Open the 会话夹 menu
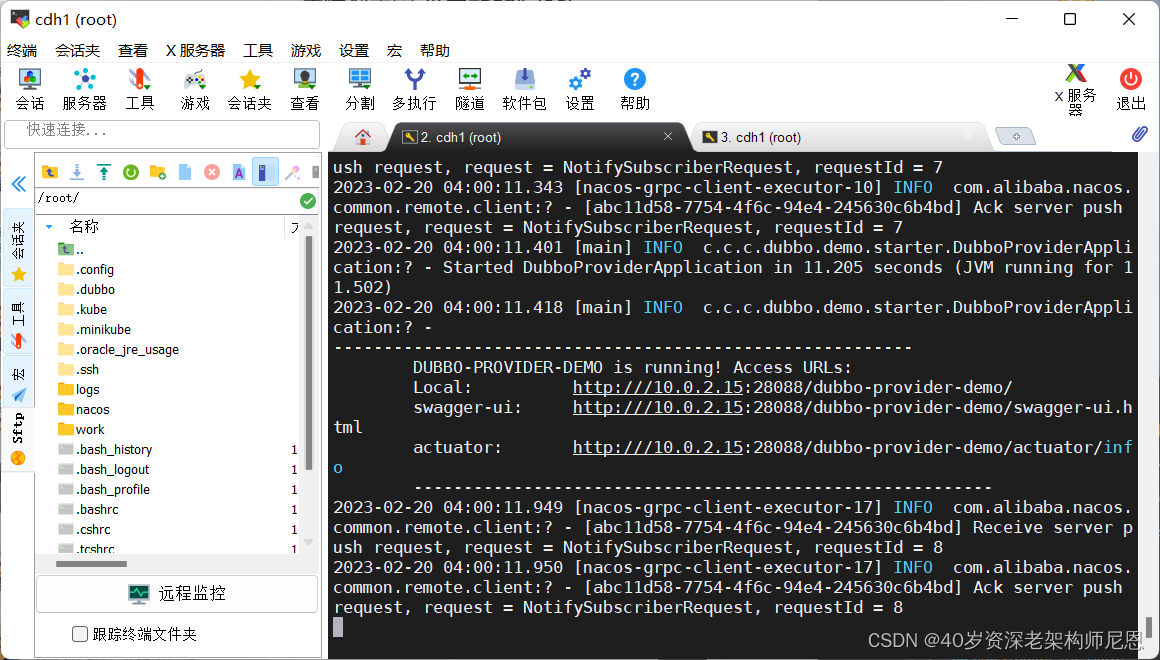Image resolution: width=1160 pixels, height=660 pixels. [x=78, y=50]
